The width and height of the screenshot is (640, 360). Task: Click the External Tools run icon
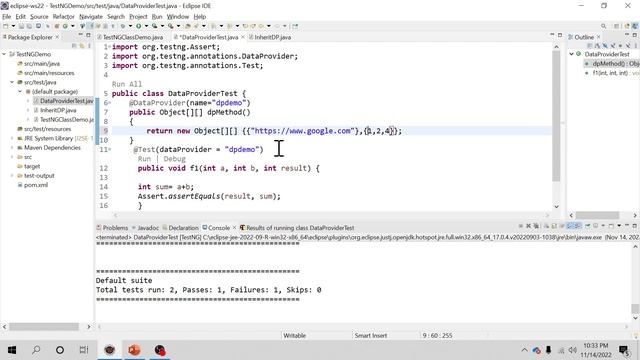(170, 26)
